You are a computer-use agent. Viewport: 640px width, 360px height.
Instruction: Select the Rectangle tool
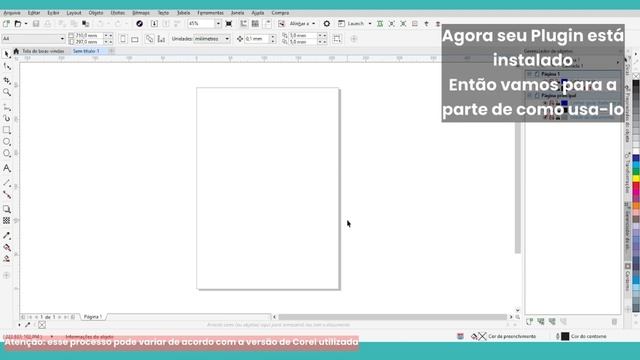click(x=7, y=130)
